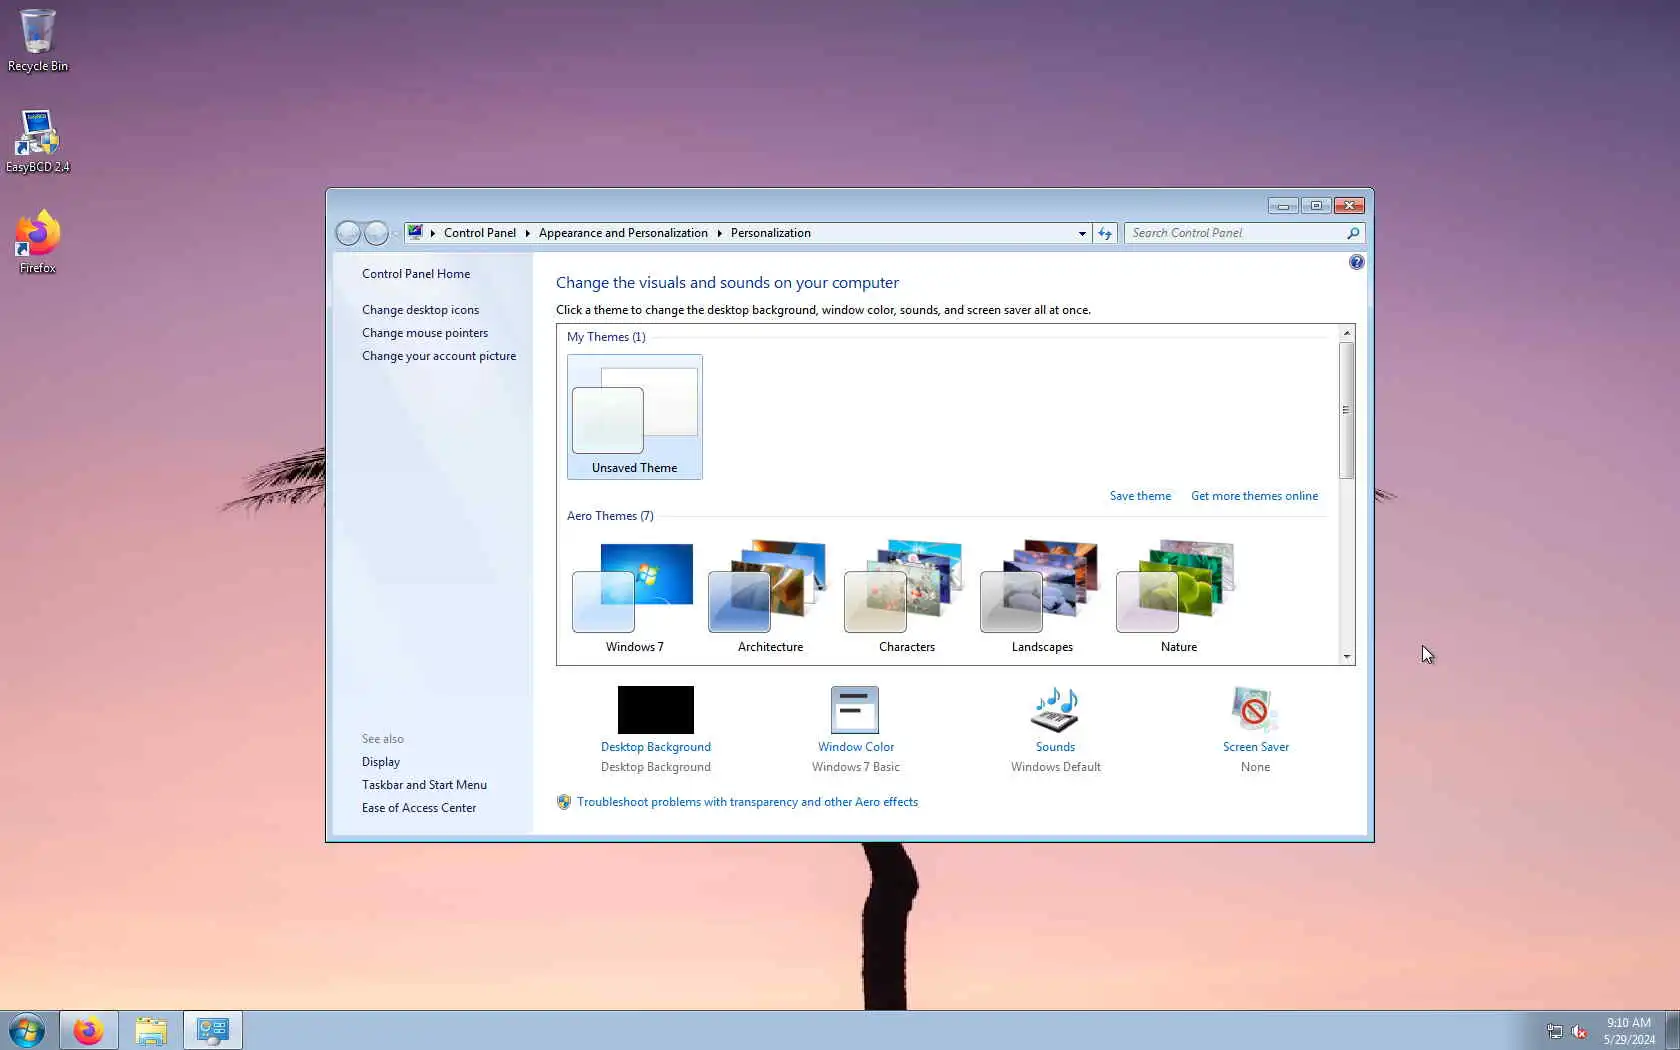Expand the arrow after Control Panel breadcrumb
Screen dimensions: 1680x1050
point(527,233)
